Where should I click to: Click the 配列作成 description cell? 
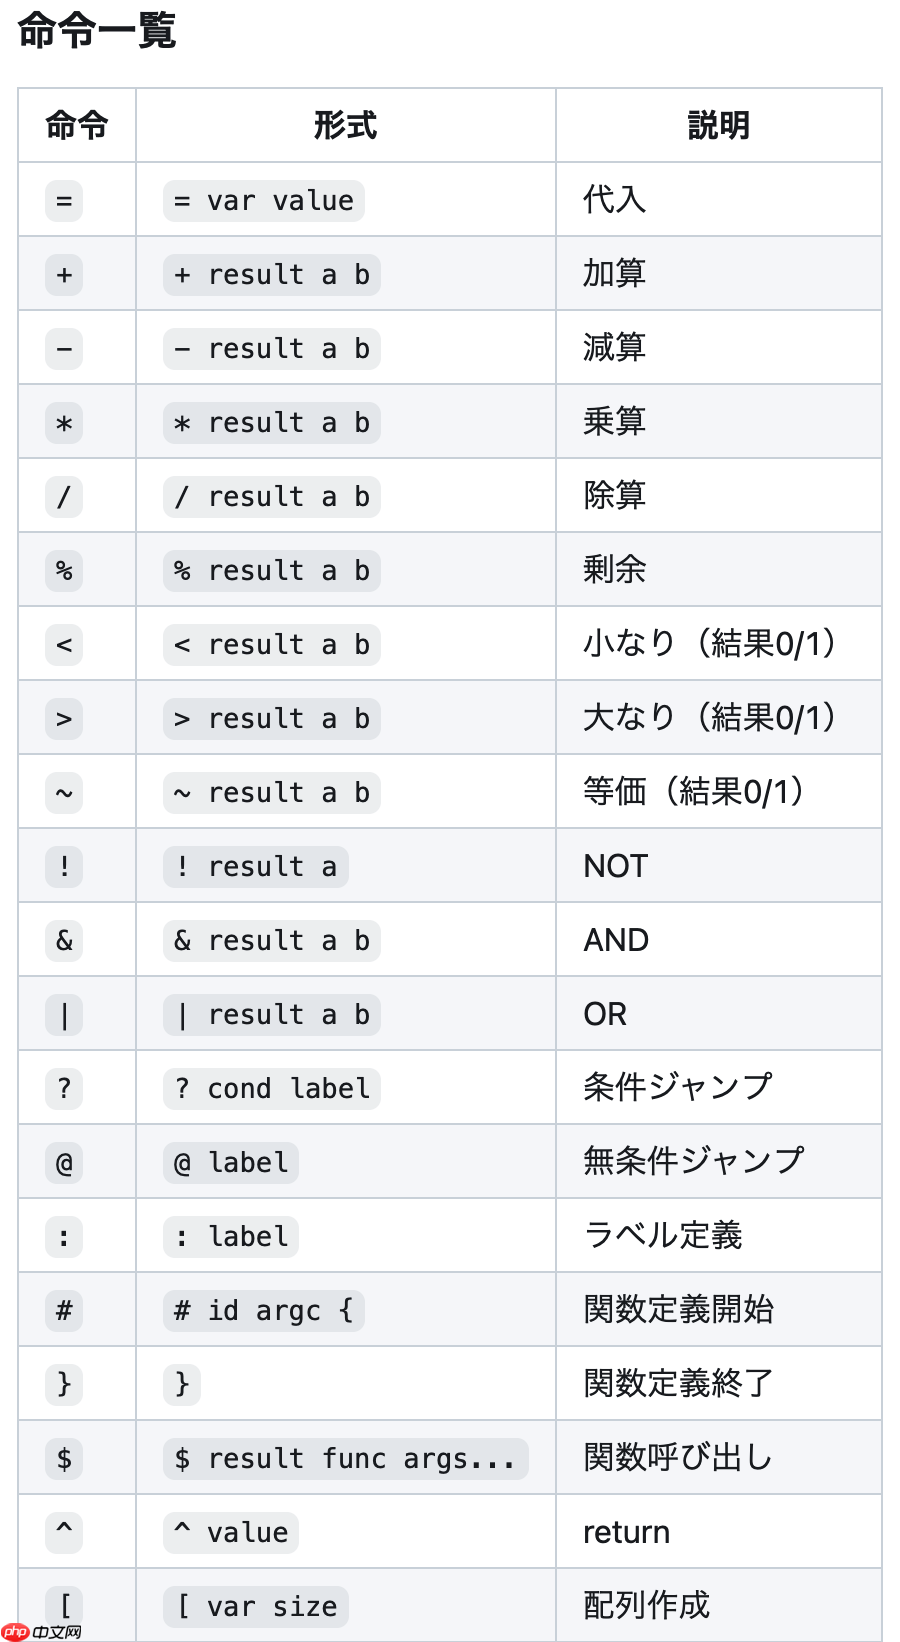pos(646,1605)
